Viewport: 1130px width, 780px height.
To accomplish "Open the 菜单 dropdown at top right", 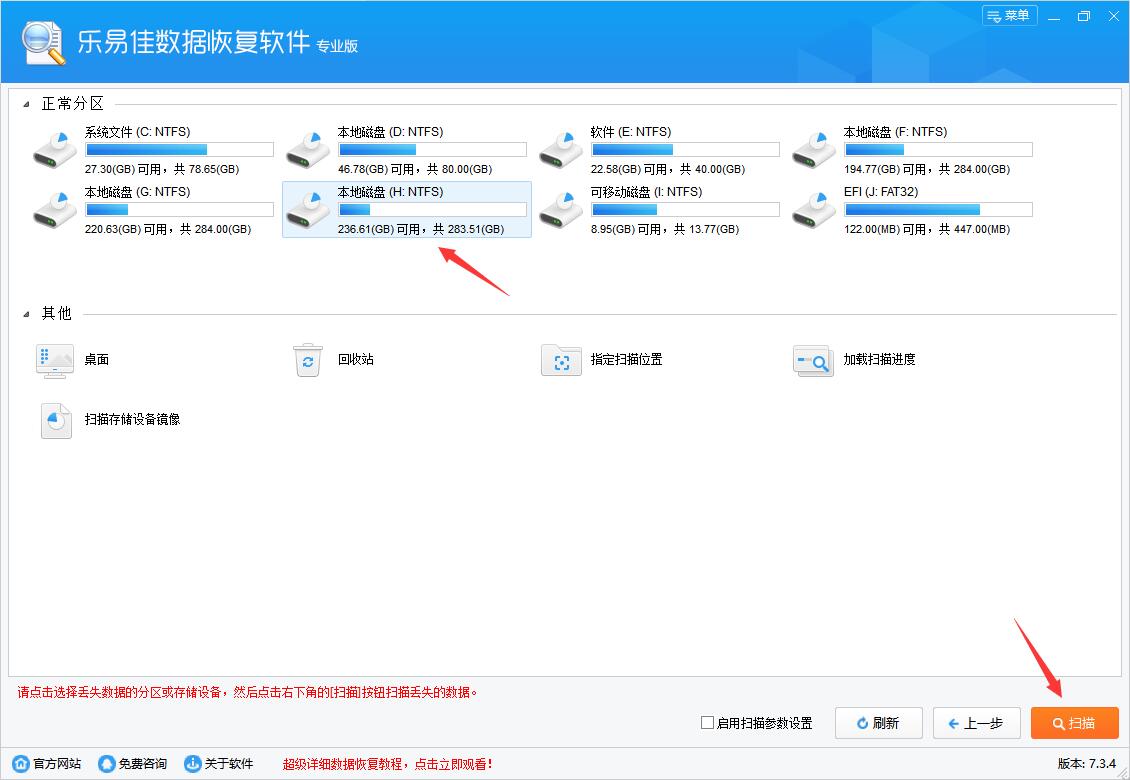I will pos(1009,15).
